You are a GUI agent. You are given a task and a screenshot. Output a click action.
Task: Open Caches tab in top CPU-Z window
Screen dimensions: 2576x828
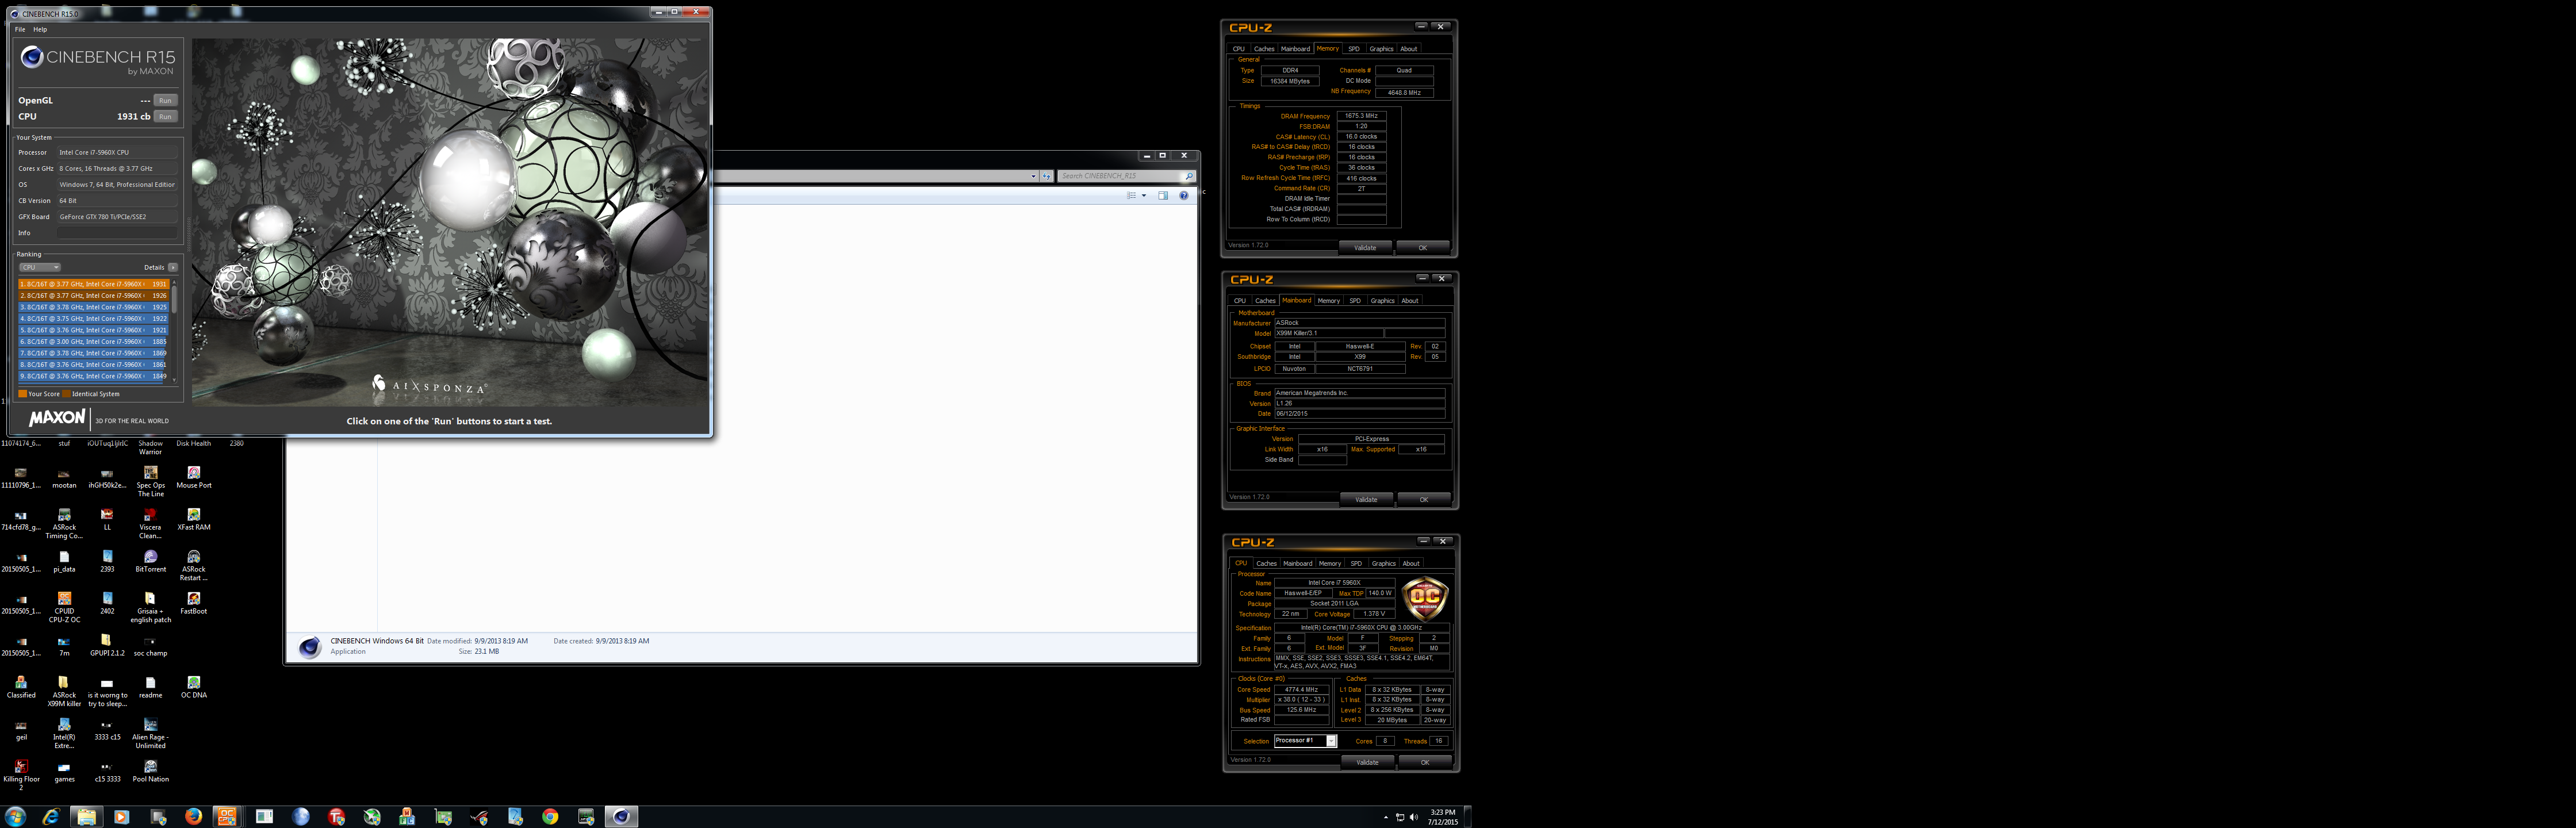(x=1264, y=48)
